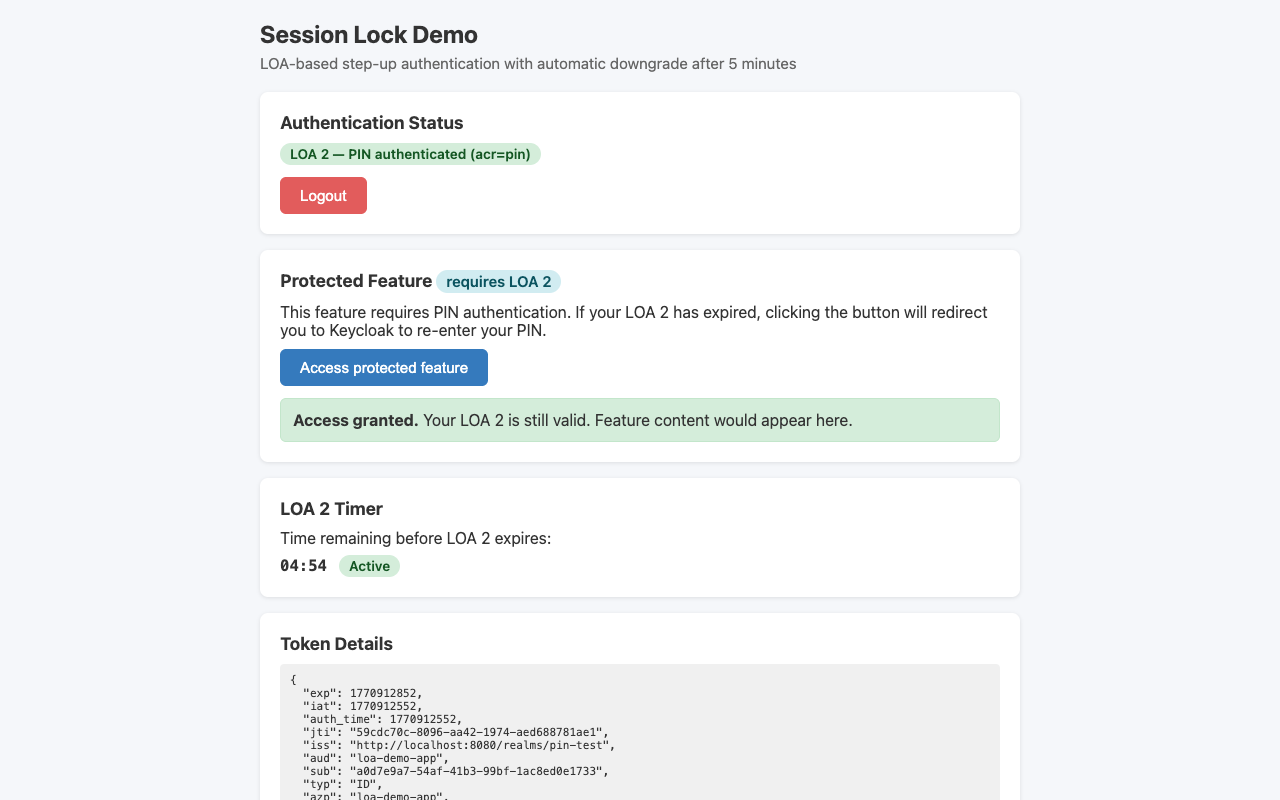The image size is (1280, 800).
Task: Click the Session Lock Demo heading
Action: (x=368, y=34)
